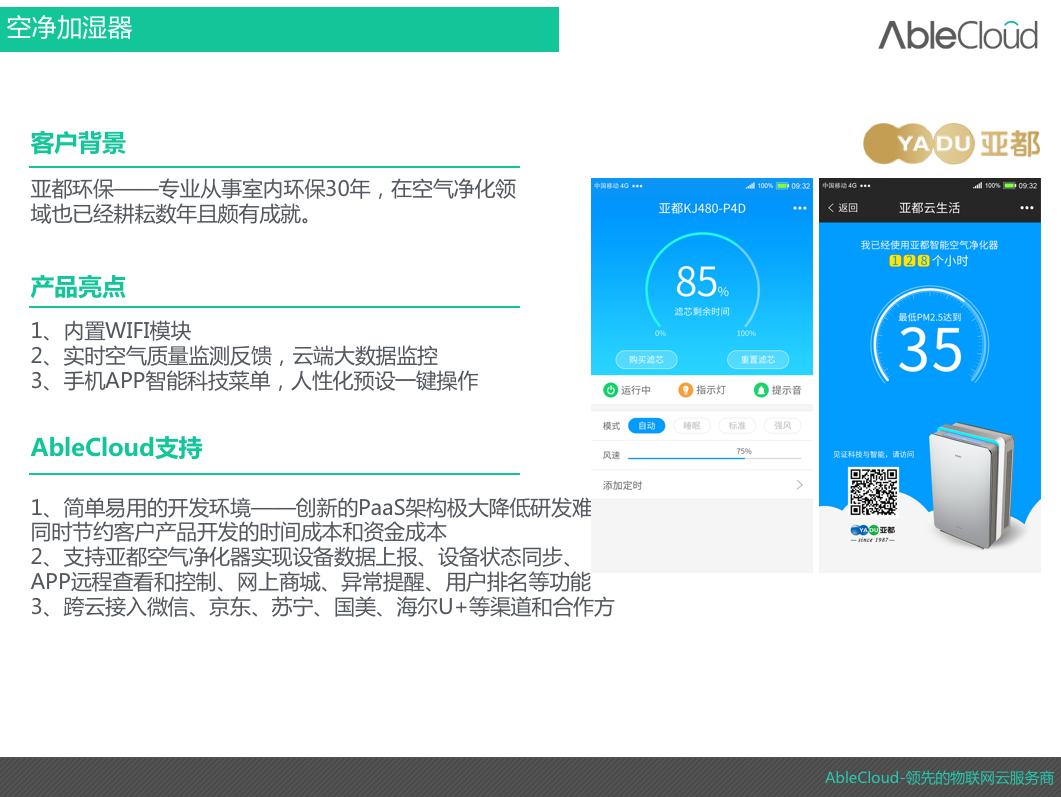Screen dimensions: 1061x797
Task: Click the 指示灯 label text
Action: click(711, 390)
